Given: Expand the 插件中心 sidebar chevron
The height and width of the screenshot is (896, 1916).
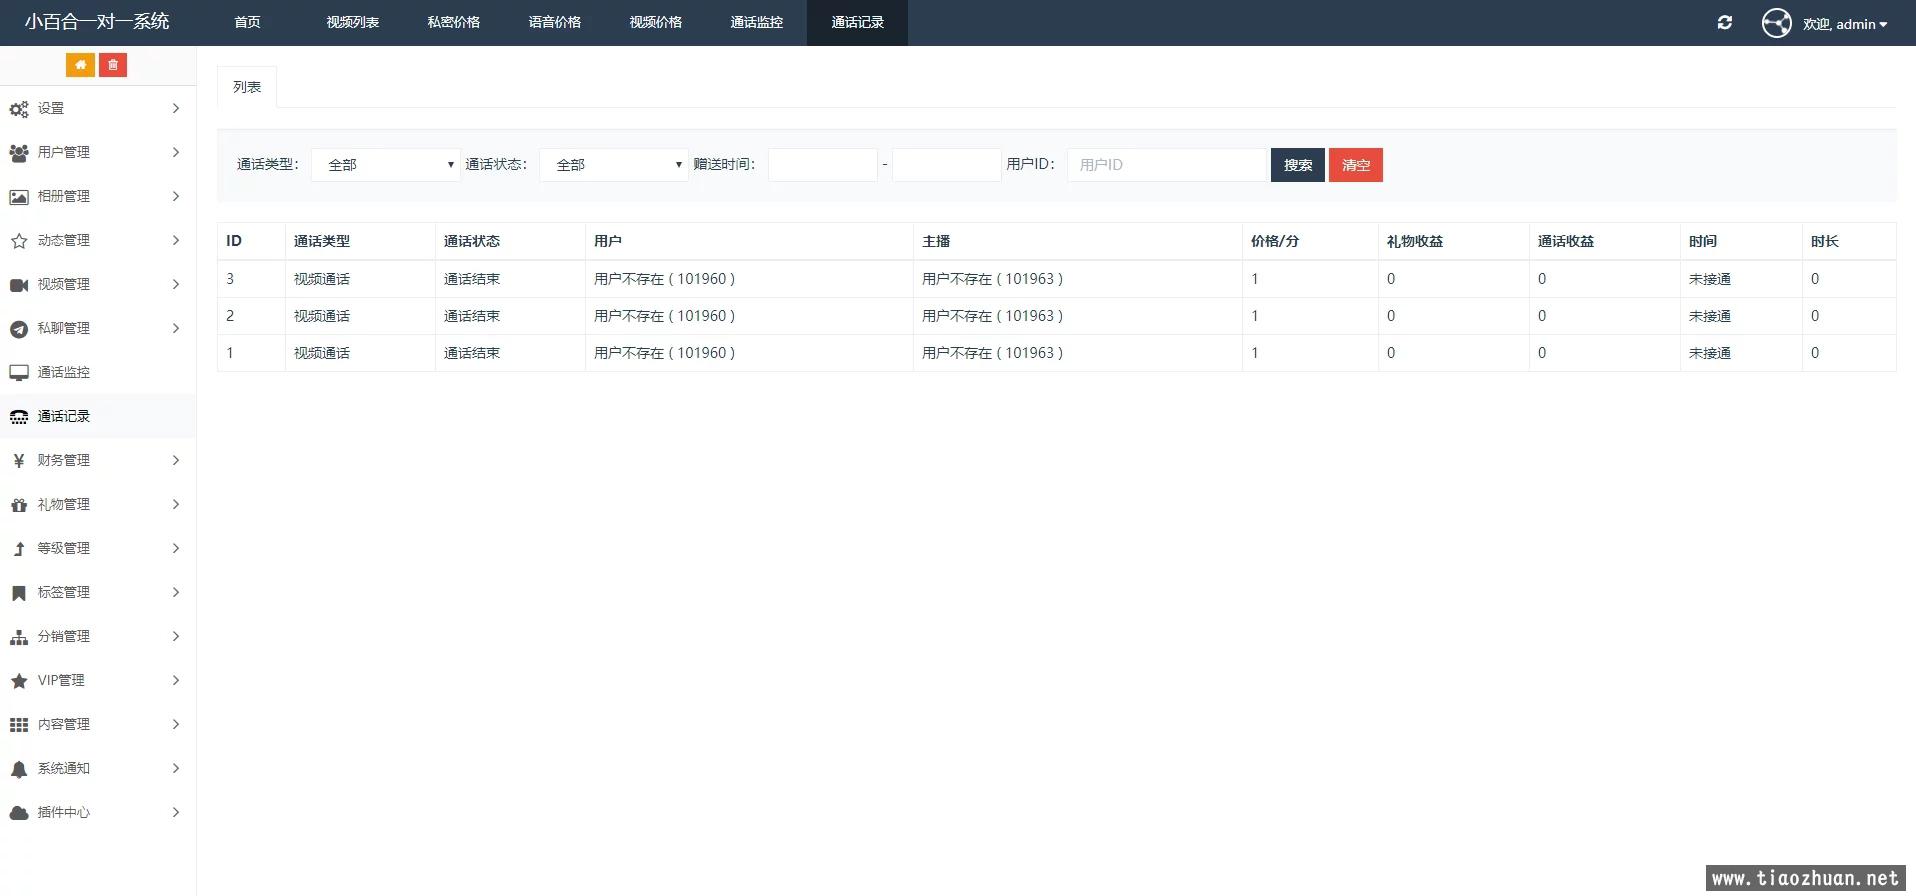Looking at the screenshot, I should pyautogui.click(x=176, y=812).
